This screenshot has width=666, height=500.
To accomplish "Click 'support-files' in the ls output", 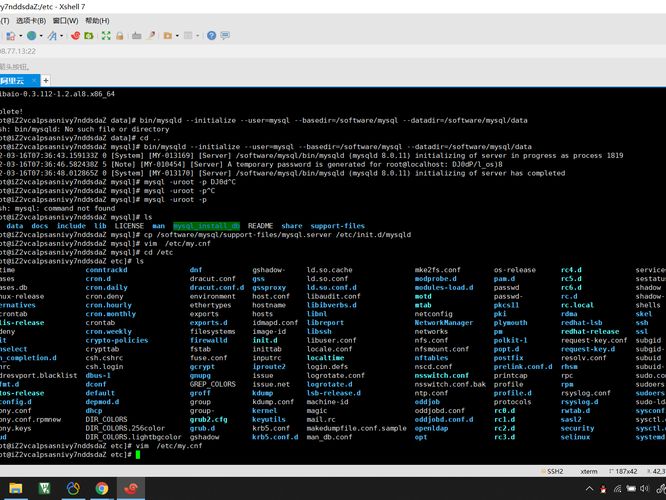I will [338, 226].
